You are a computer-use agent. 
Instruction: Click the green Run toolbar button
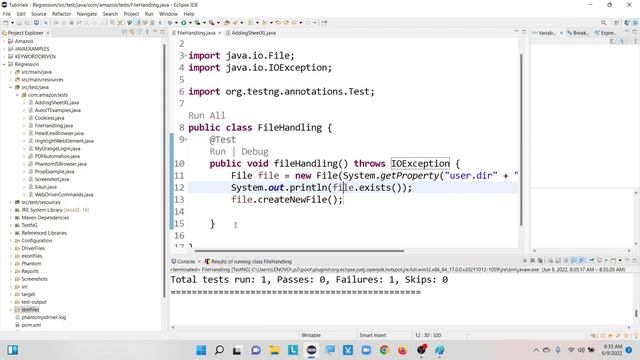(x=184, y=23)
